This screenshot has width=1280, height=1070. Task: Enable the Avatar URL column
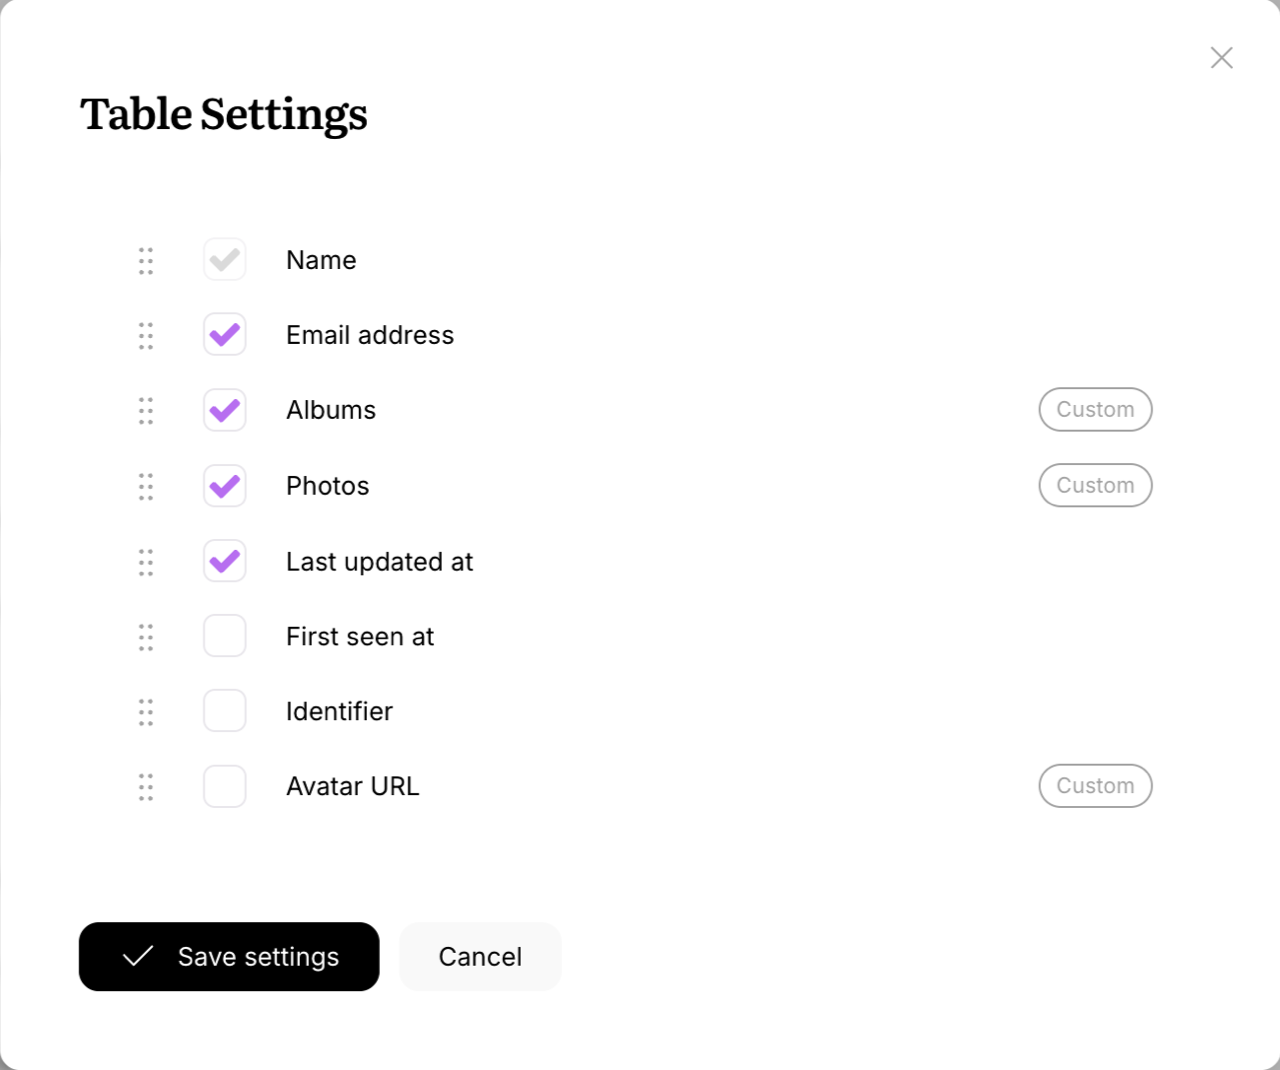pos(224,786)
